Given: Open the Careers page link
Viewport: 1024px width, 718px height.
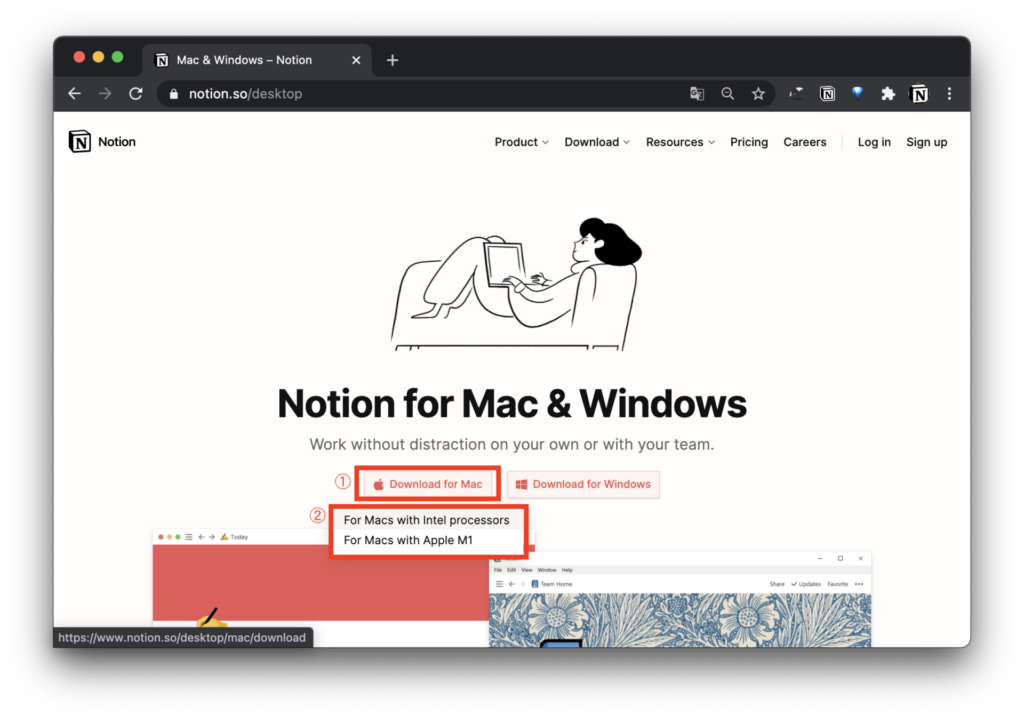Looking at the screenshot, I should click(x=805, y=142).
